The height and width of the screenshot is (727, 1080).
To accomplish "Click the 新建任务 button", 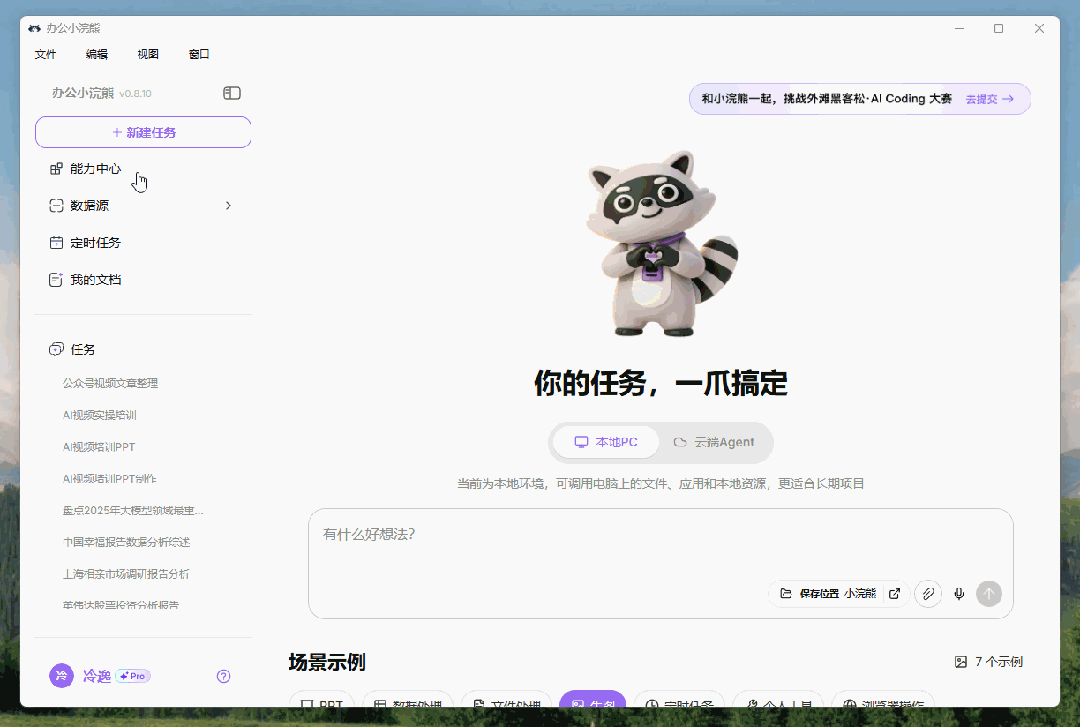I will (143, 132).
